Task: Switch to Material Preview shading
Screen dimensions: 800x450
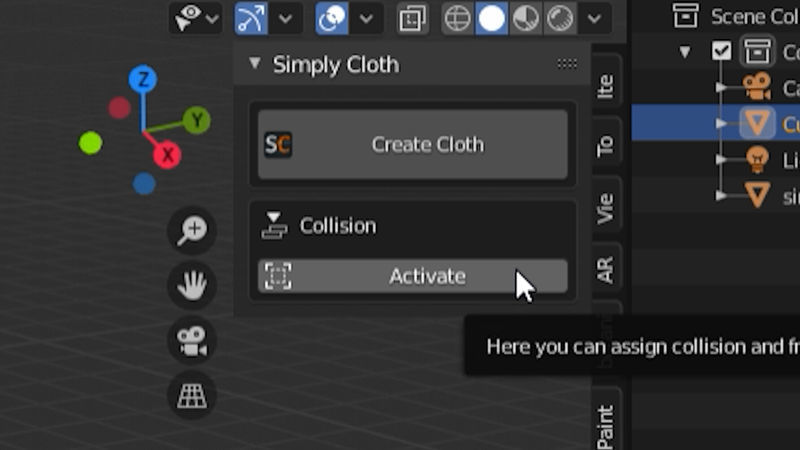Action: click(526, 19)
